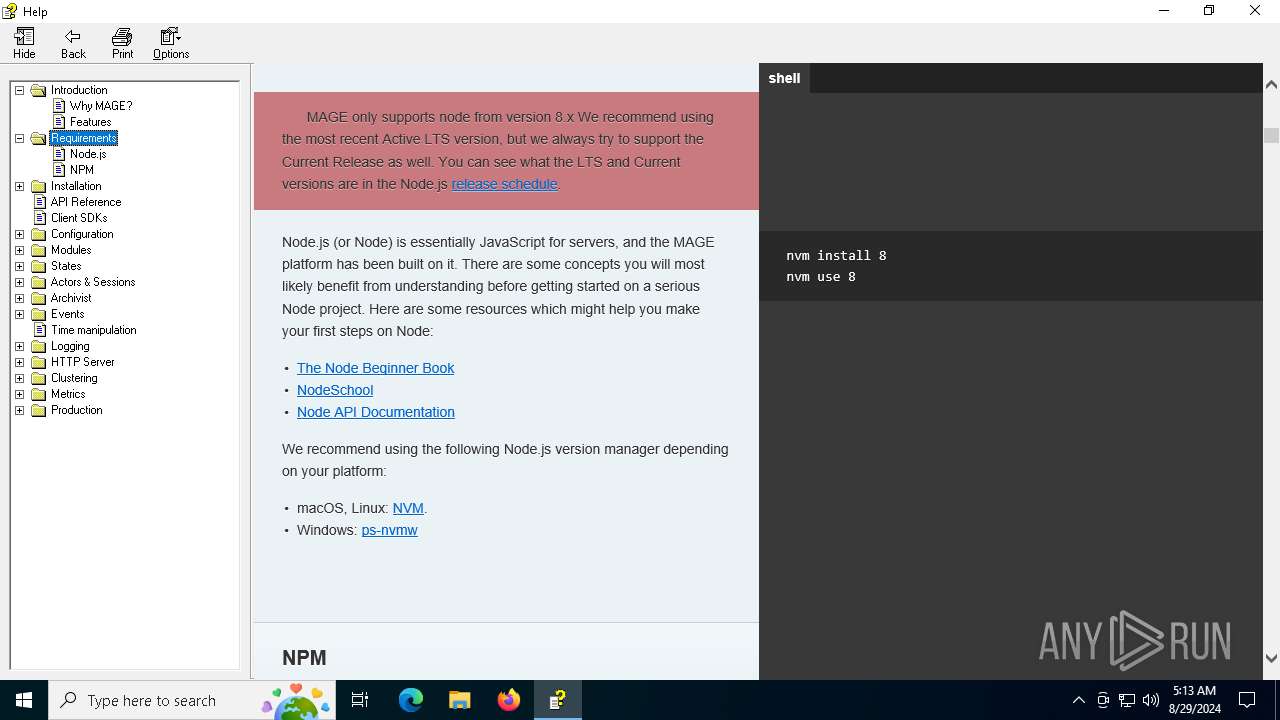Select the Why MAGE? topic
Screen dimensions: 1280x720
click(100, 106)
